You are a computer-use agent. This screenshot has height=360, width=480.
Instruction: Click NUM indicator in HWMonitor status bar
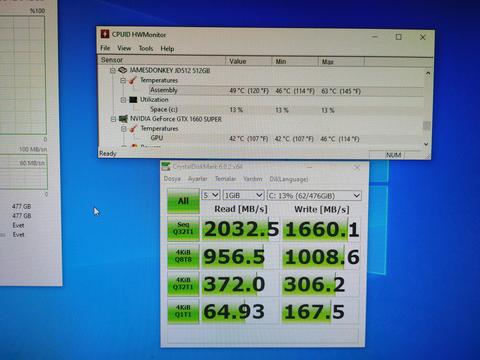pos(394,155)
